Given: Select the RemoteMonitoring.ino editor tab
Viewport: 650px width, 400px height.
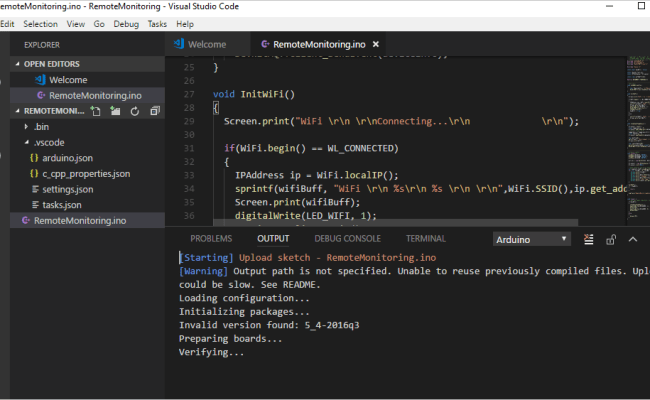Looking at the screenshot, I should [x=319, y=44].
